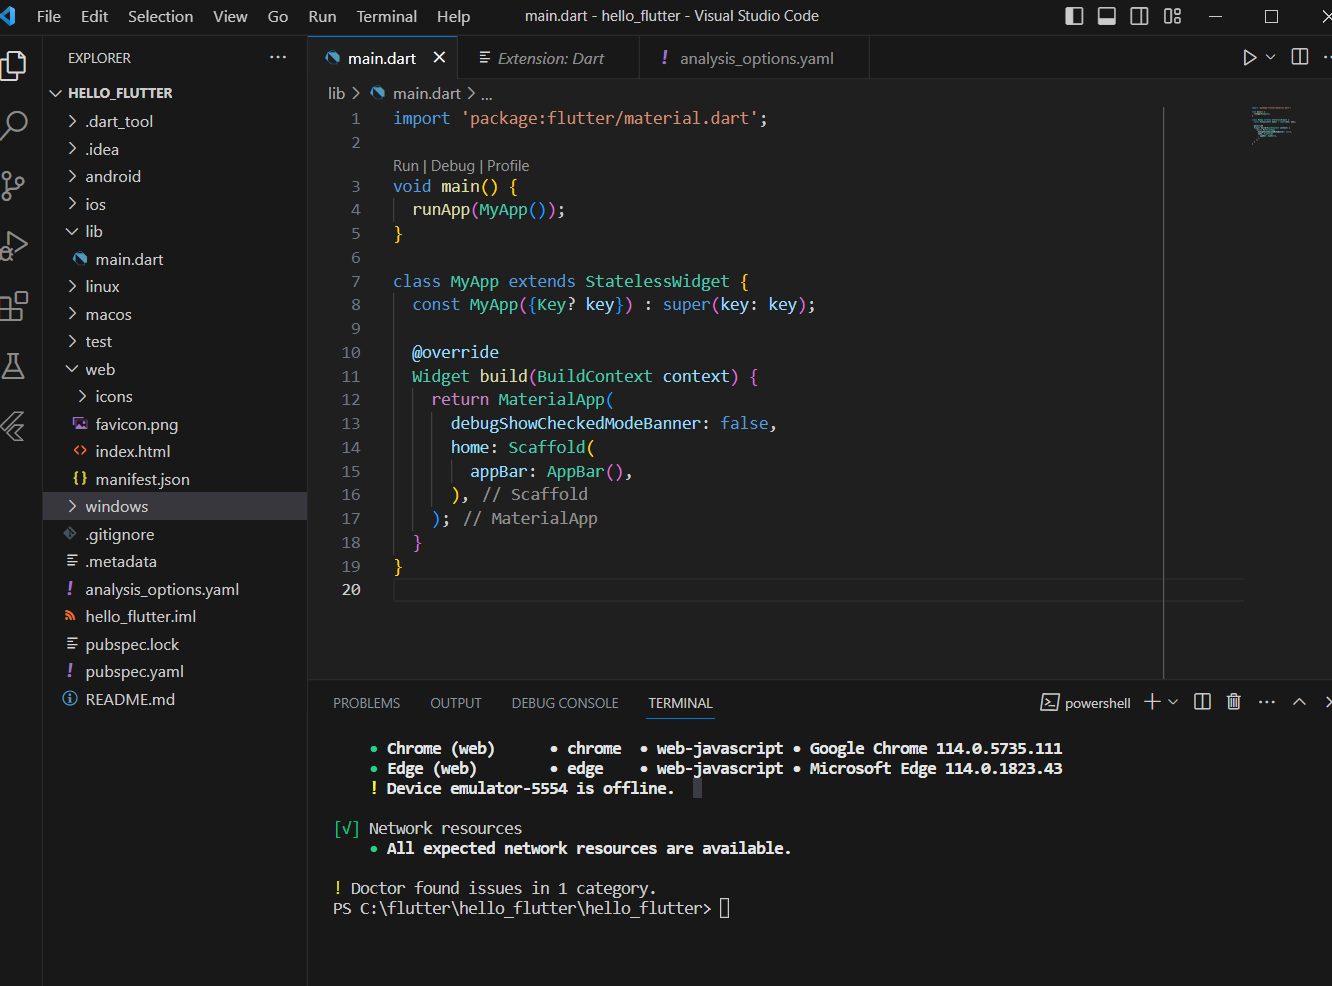Click the Debug CodeLens above main()
Viewport: 1332px width, 986px height.
coord(452,166)
